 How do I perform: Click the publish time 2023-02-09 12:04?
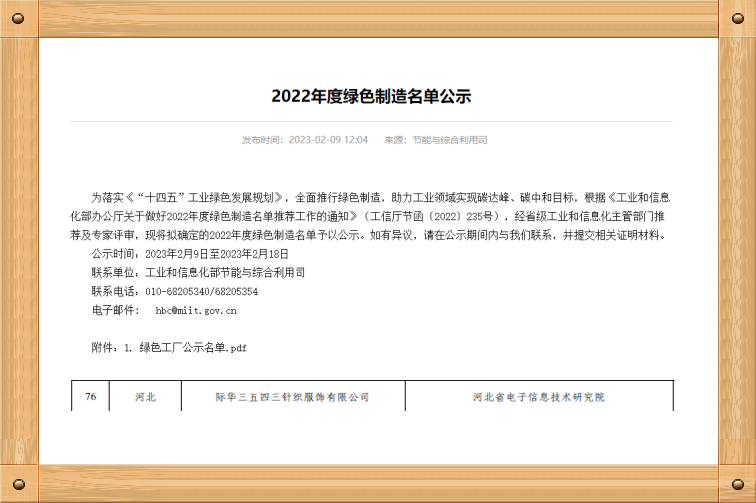tap(328, 140)
